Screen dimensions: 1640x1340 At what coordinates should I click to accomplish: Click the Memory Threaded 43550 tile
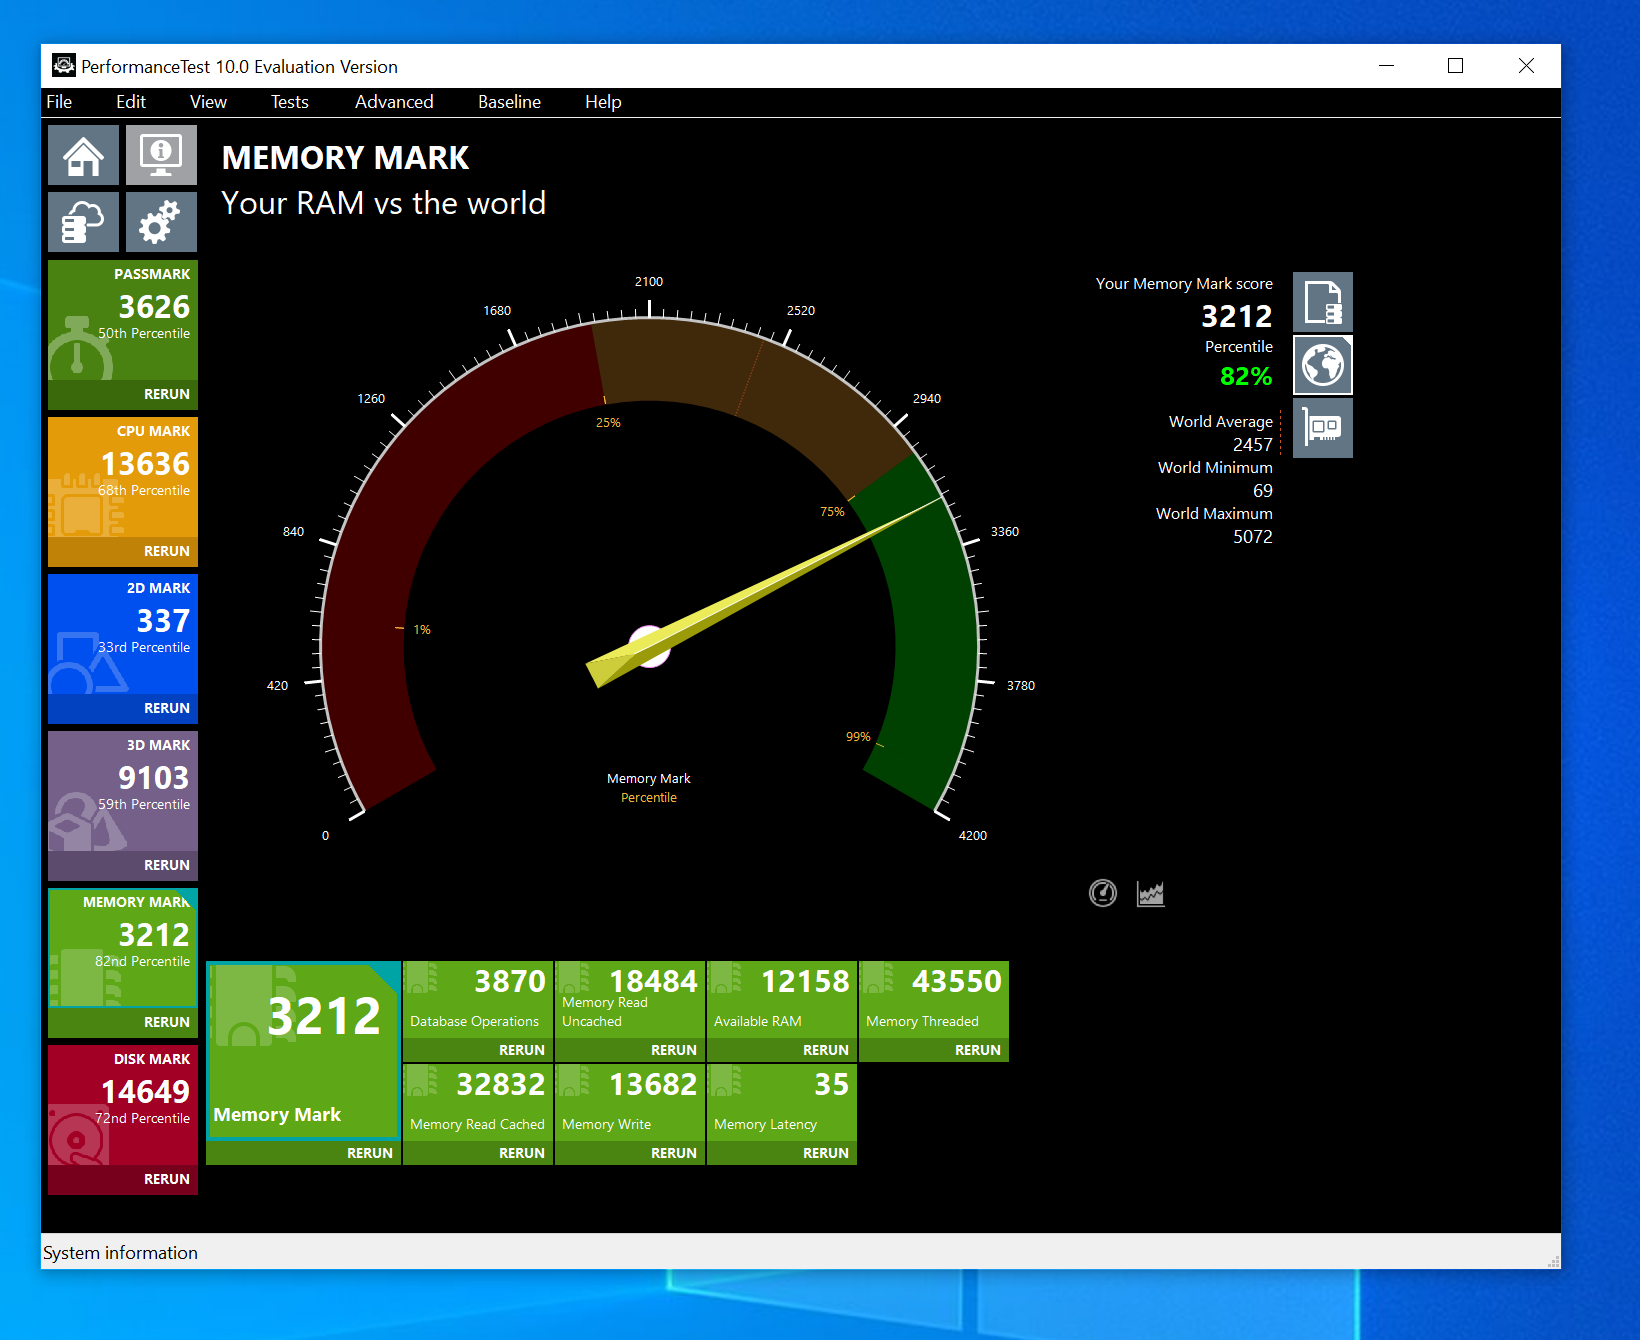[934, 999]
